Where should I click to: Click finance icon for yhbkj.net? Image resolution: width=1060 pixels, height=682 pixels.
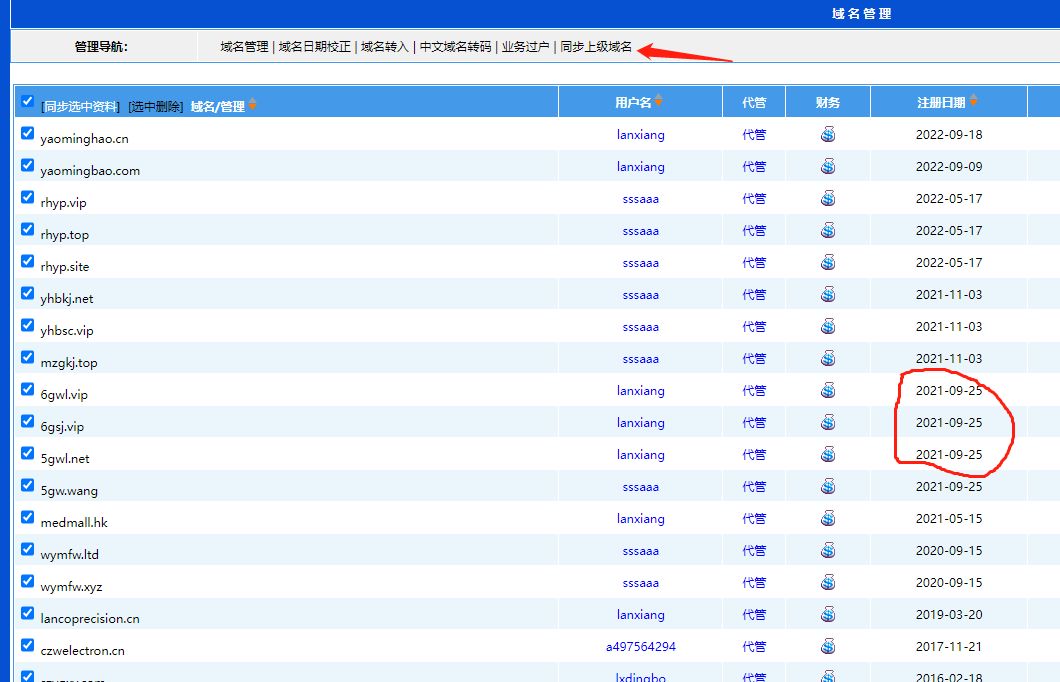(x=828, y=294)
